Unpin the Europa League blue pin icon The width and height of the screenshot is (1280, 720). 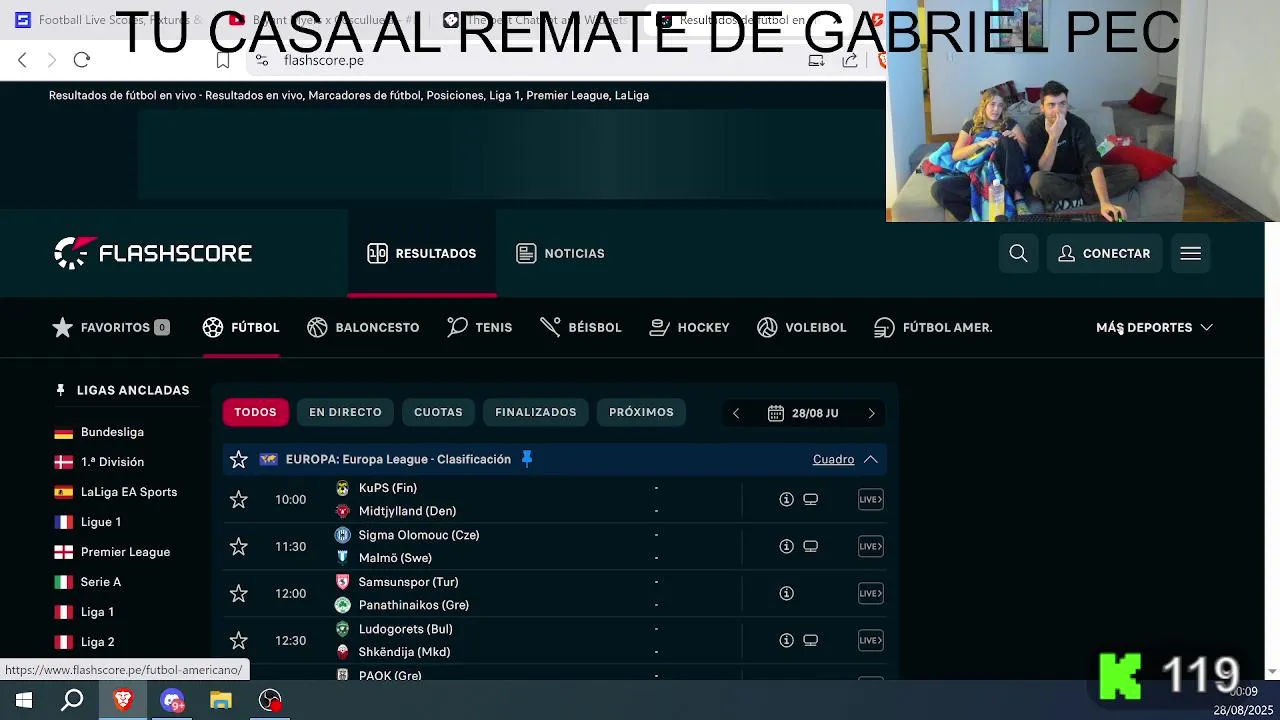(527, 459)
